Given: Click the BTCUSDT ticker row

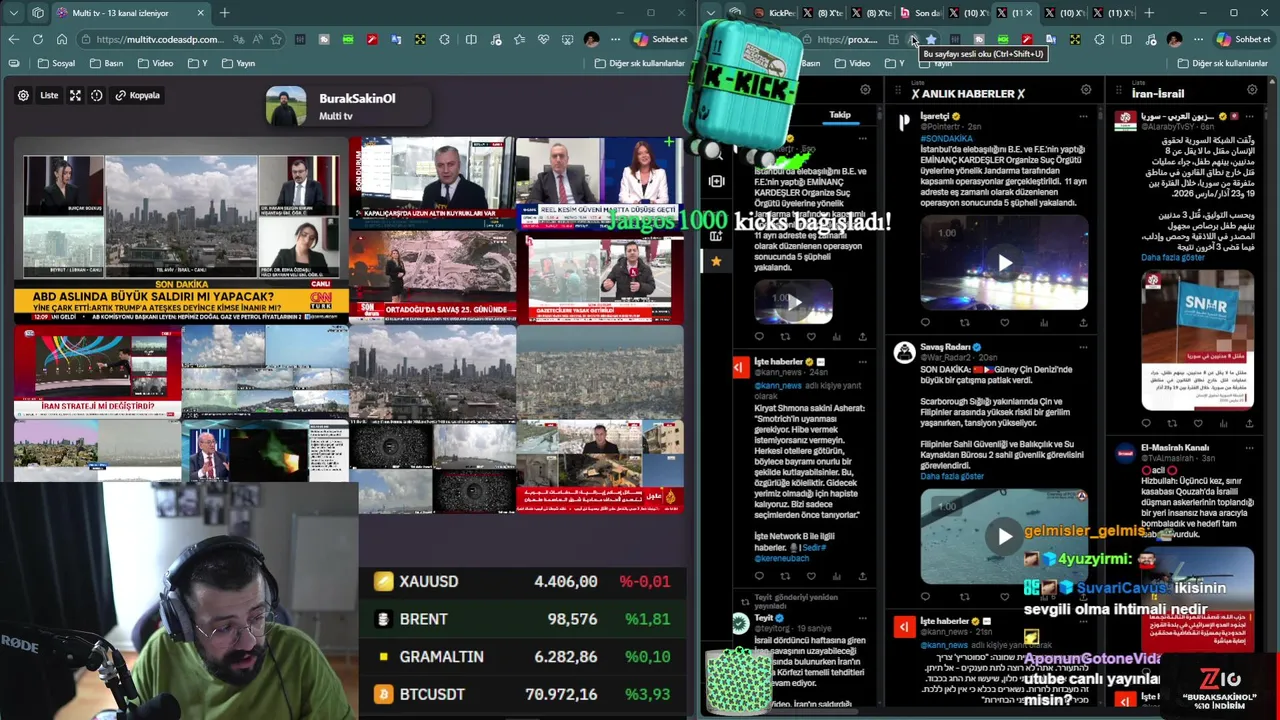Looking at the screenshot, I should coord(523,694).
